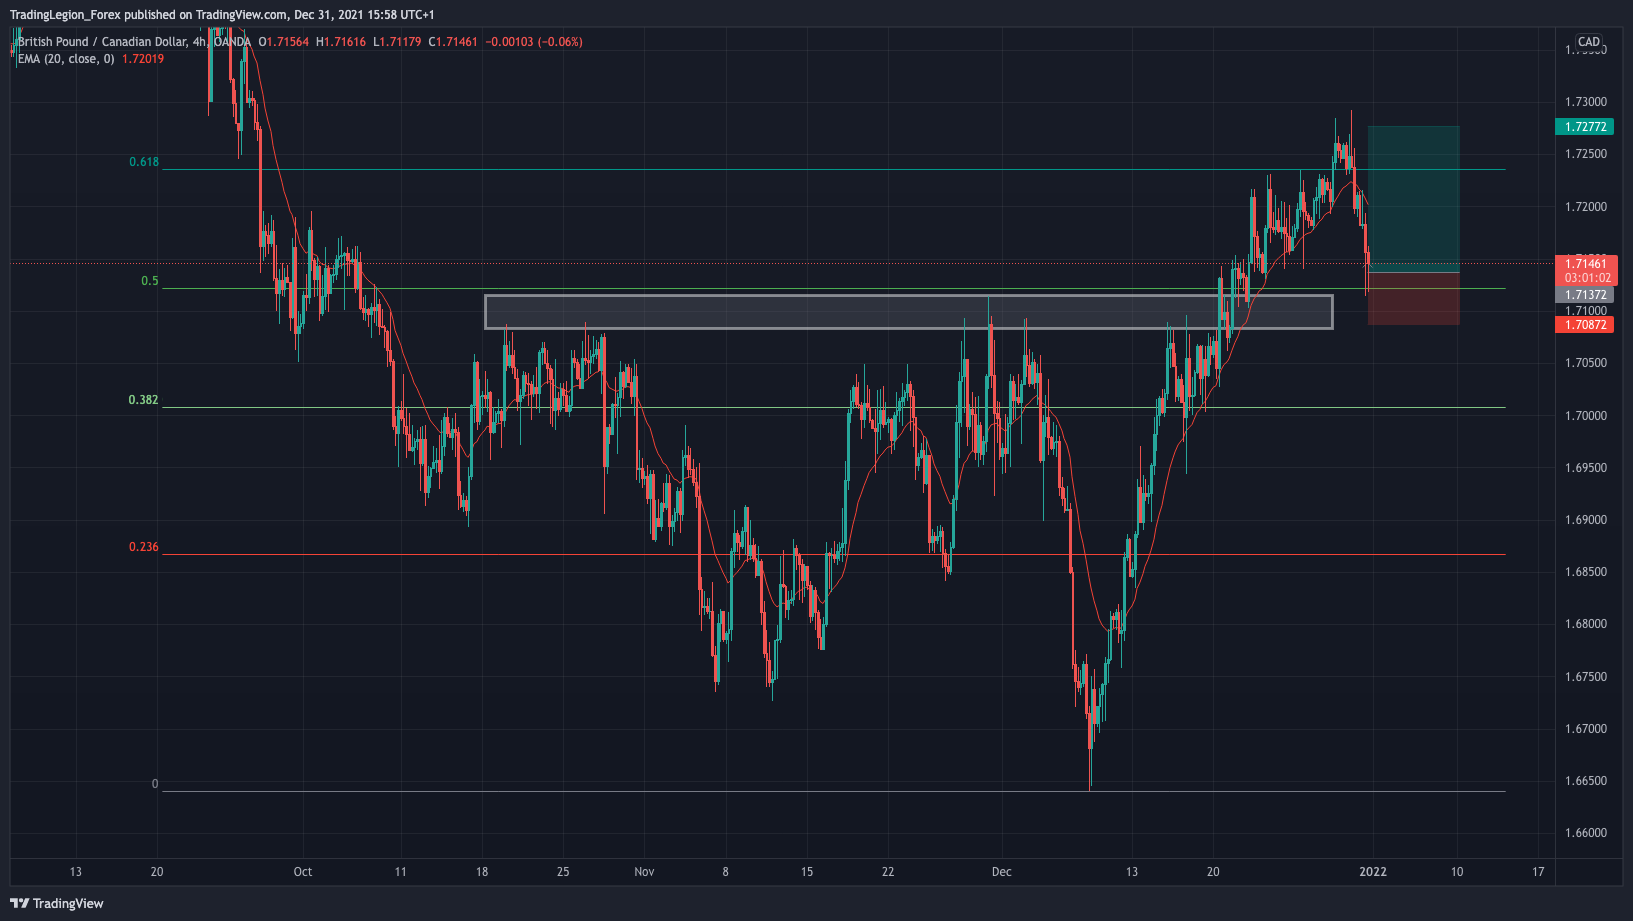Click the 1.69500 price axis label

[1586, 468]
